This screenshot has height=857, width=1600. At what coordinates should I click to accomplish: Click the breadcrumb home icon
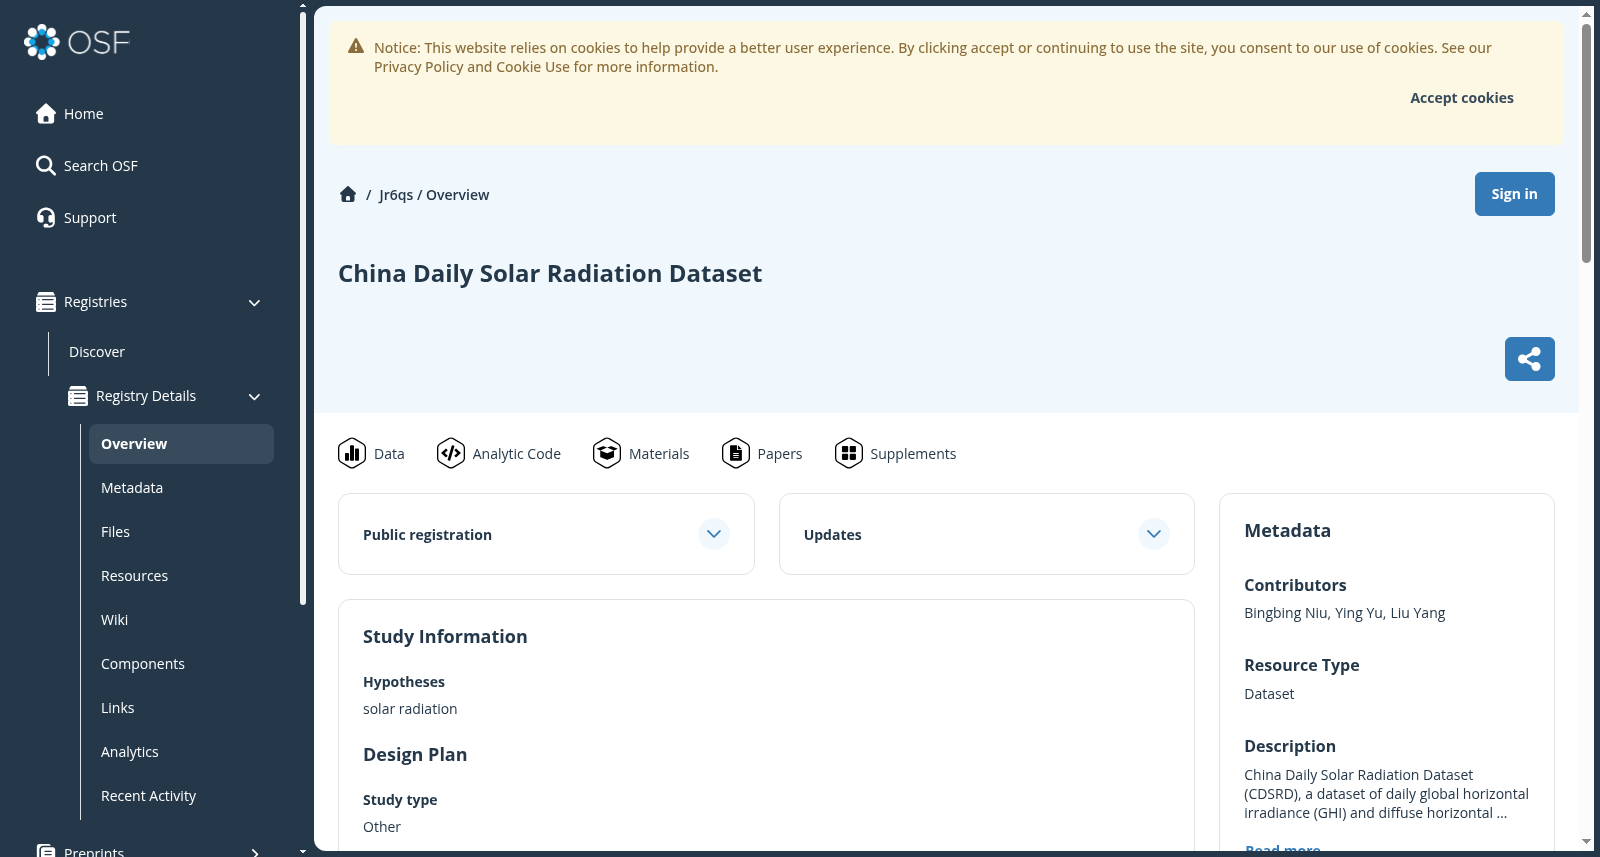[348, 195]
